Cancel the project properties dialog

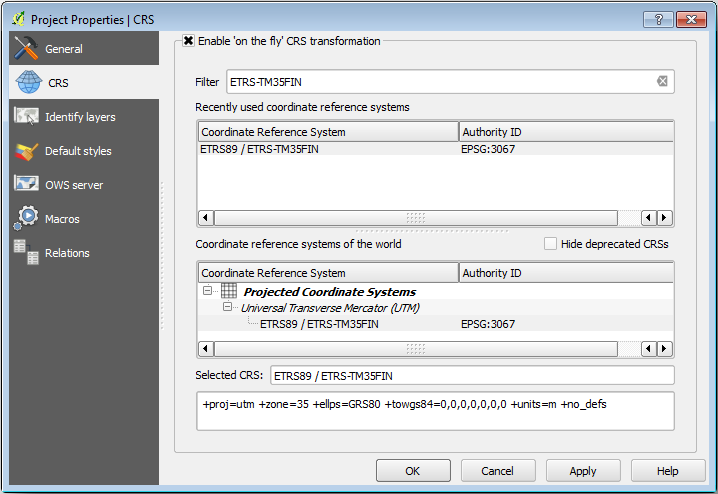click(497, 471)
